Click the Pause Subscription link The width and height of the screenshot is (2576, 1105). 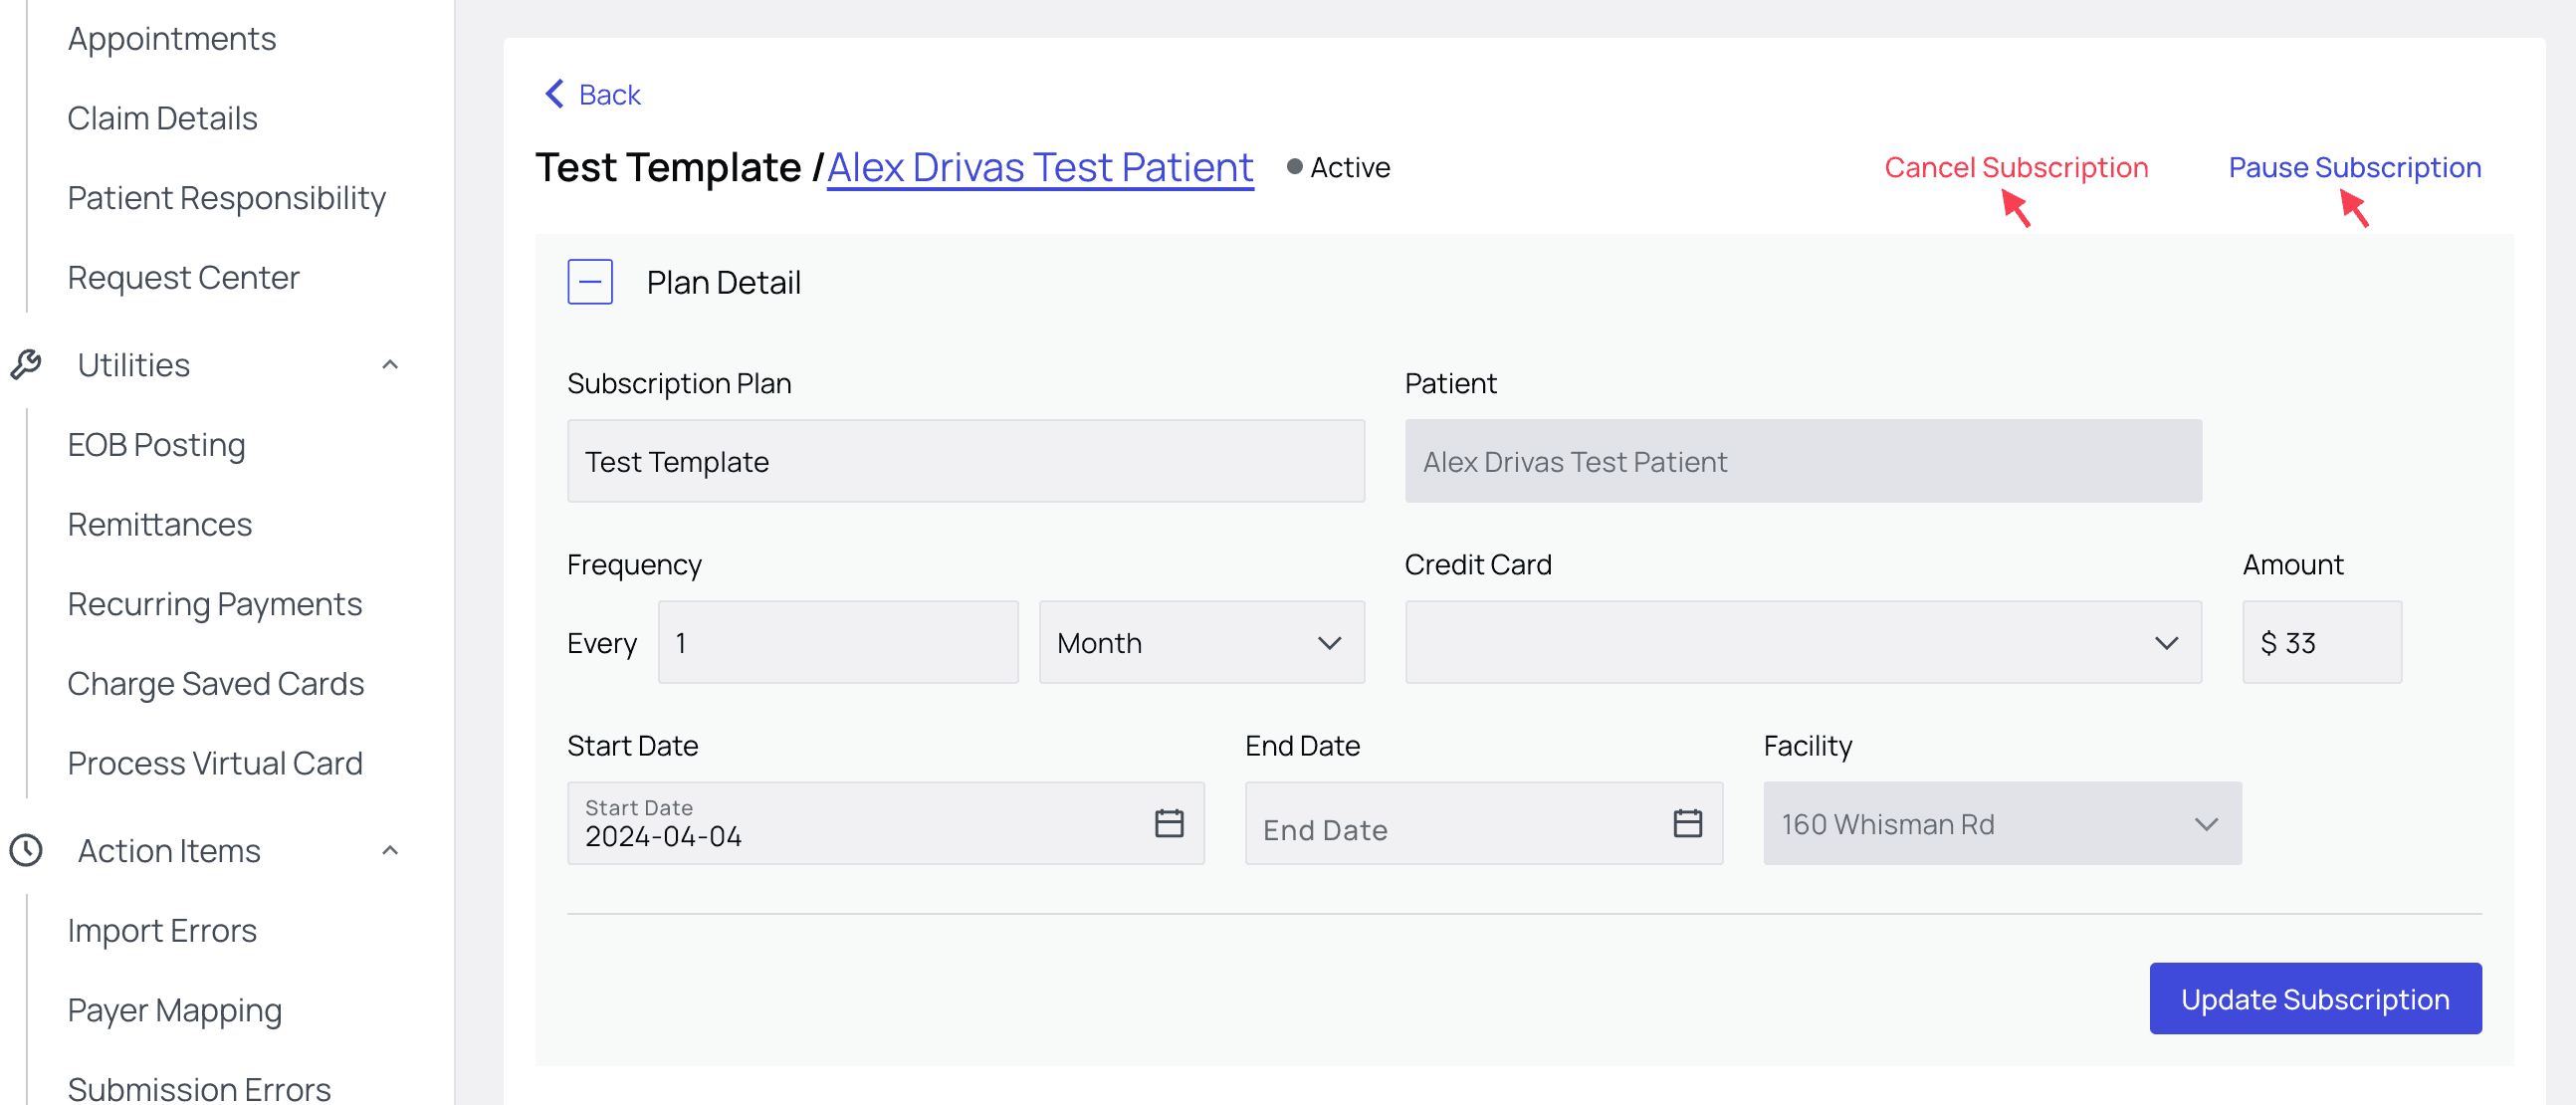(2354, 167)
